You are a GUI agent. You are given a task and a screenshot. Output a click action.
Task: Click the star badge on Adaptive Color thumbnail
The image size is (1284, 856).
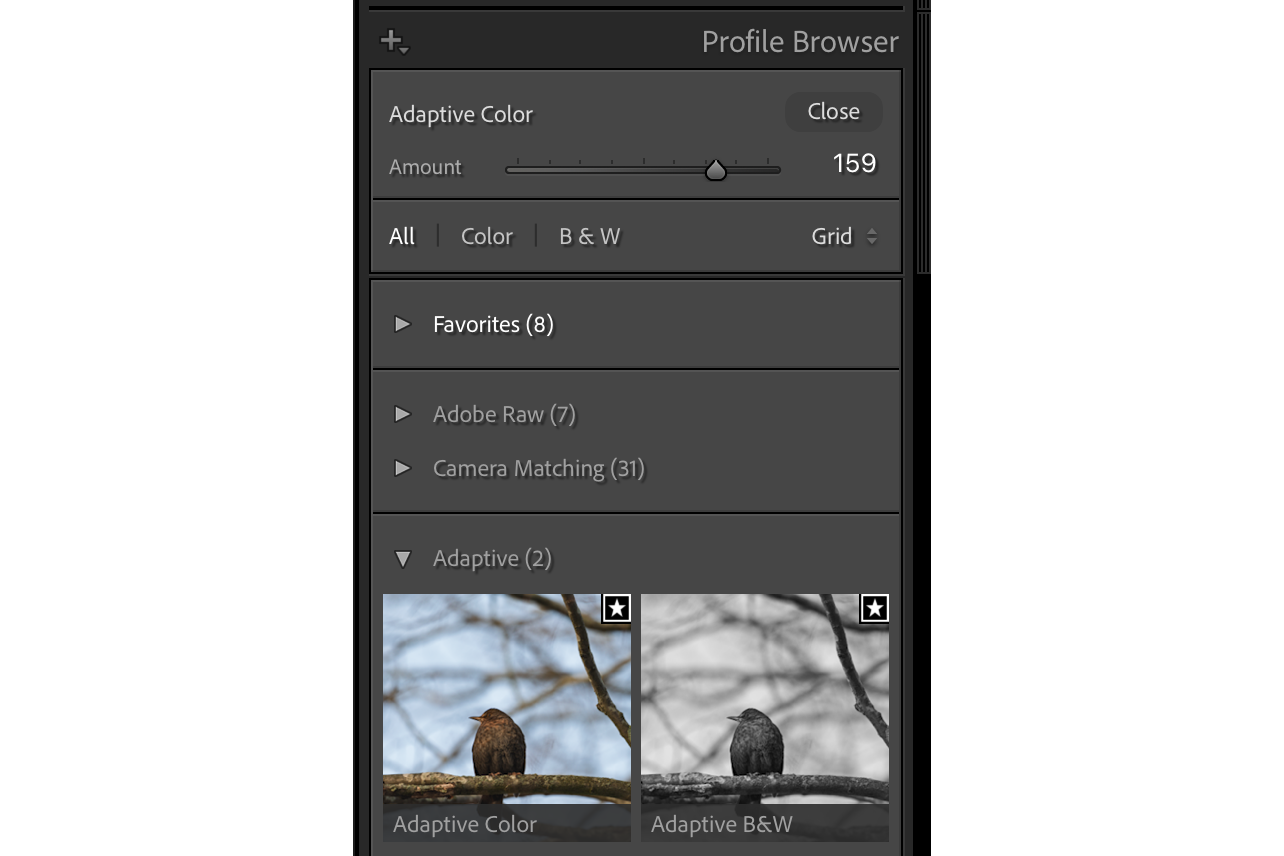[x=617, y=608]
